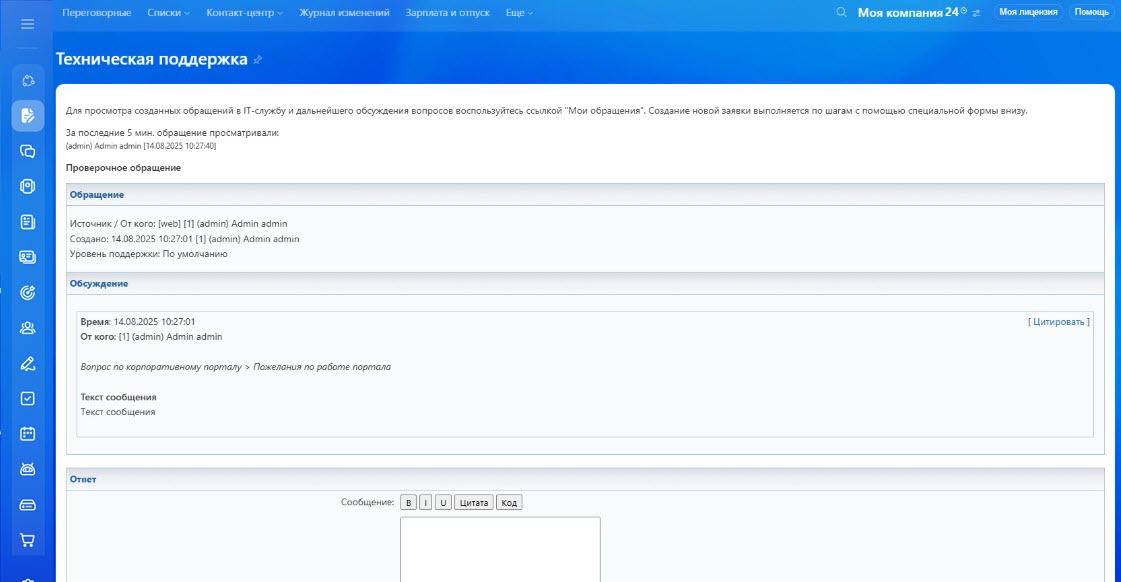Viewport: 1121px width, 582px height.
Task: Expand the Списки dropdown menu
Action: [169, 13]
